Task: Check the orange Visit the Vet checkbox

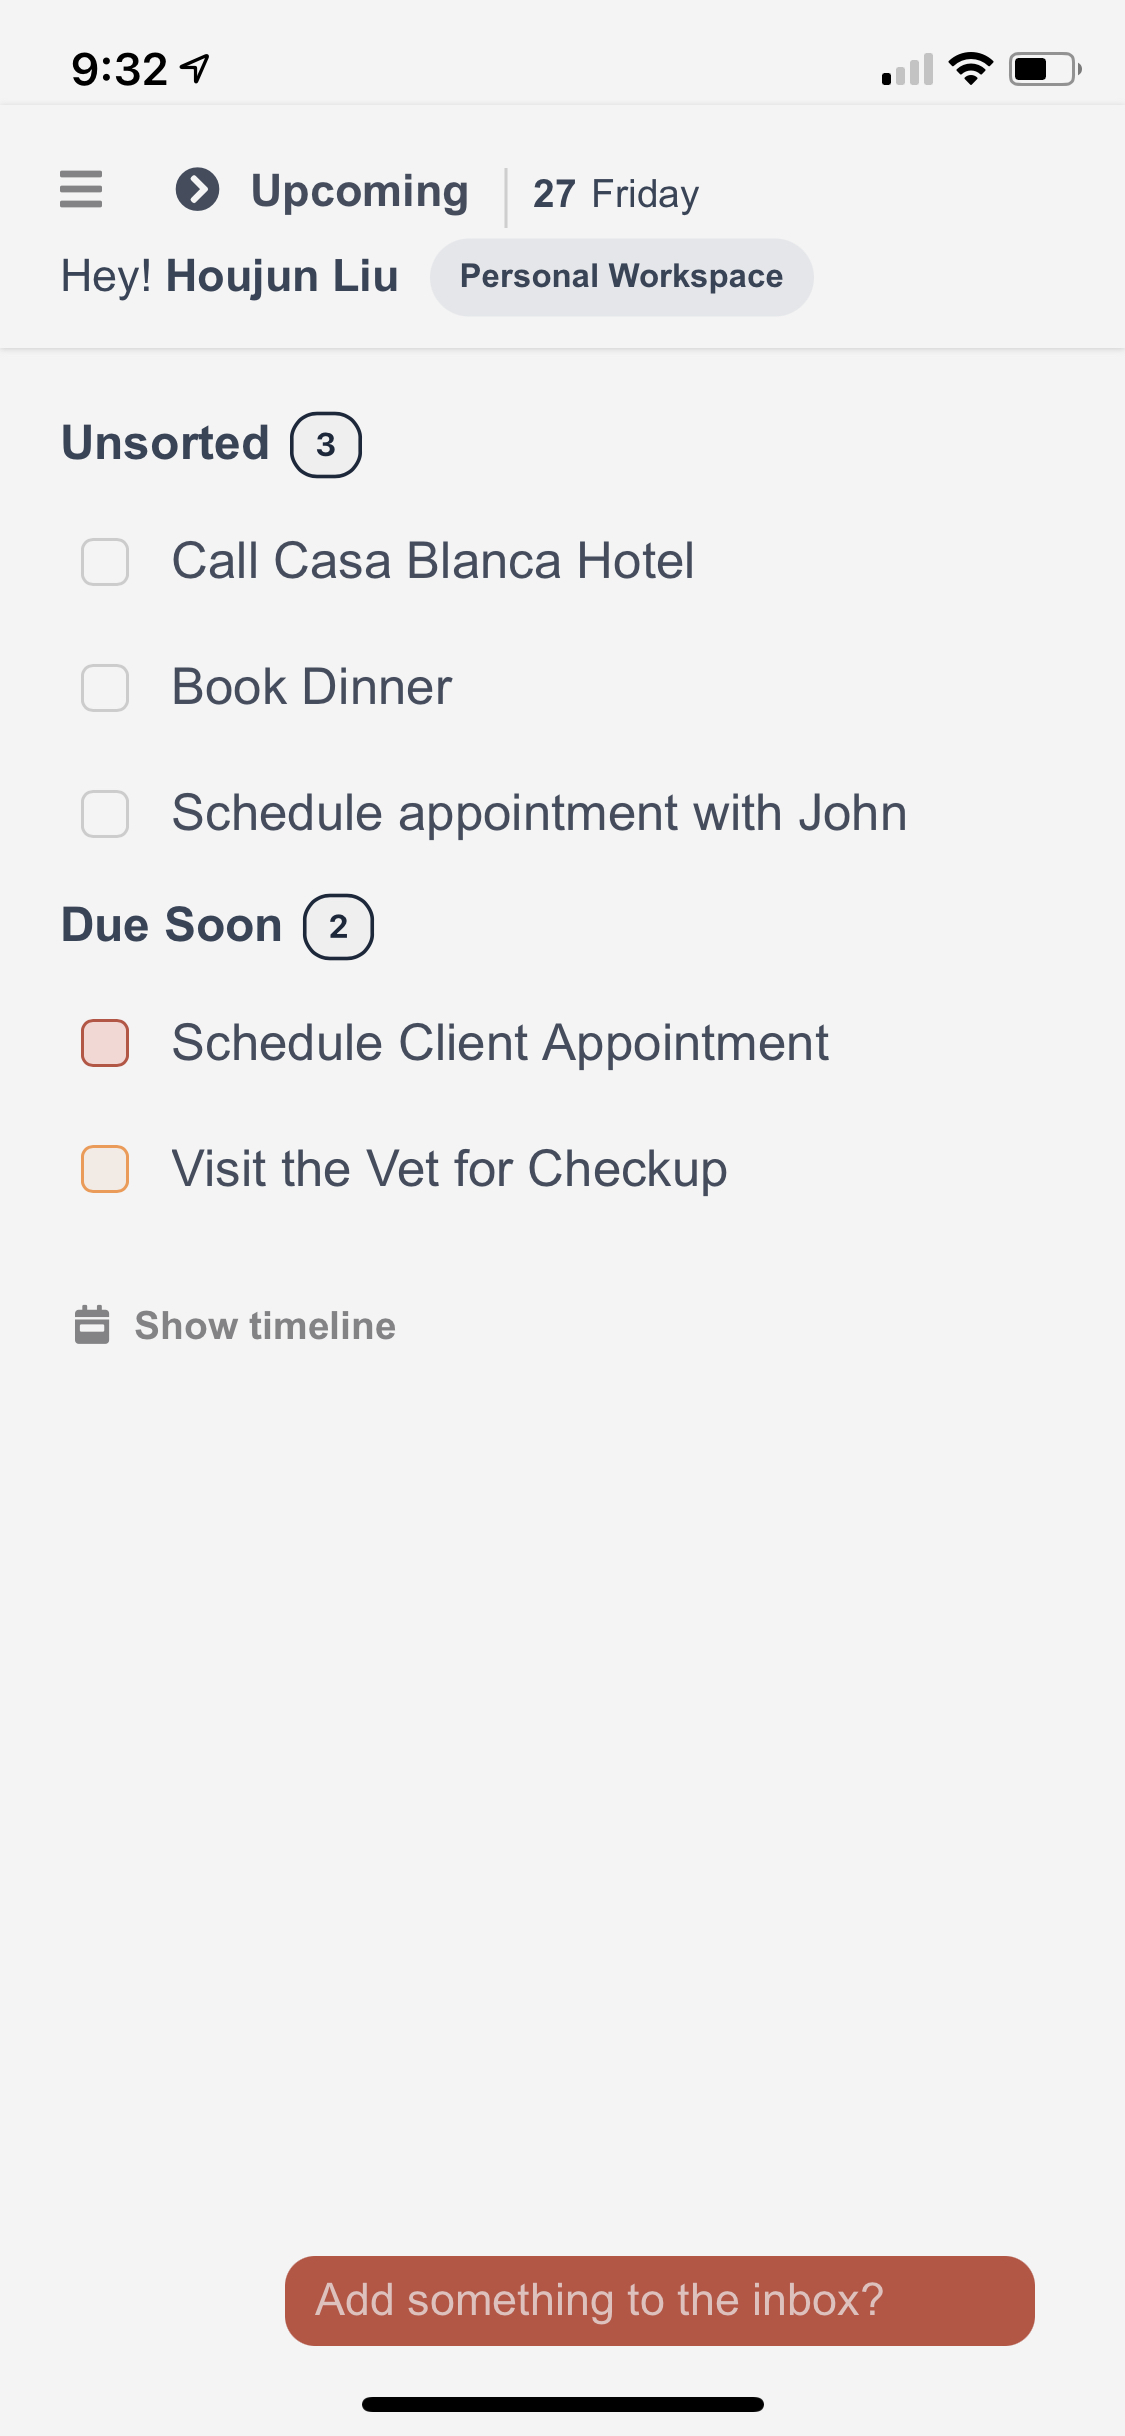Action: coord(105,1170)
